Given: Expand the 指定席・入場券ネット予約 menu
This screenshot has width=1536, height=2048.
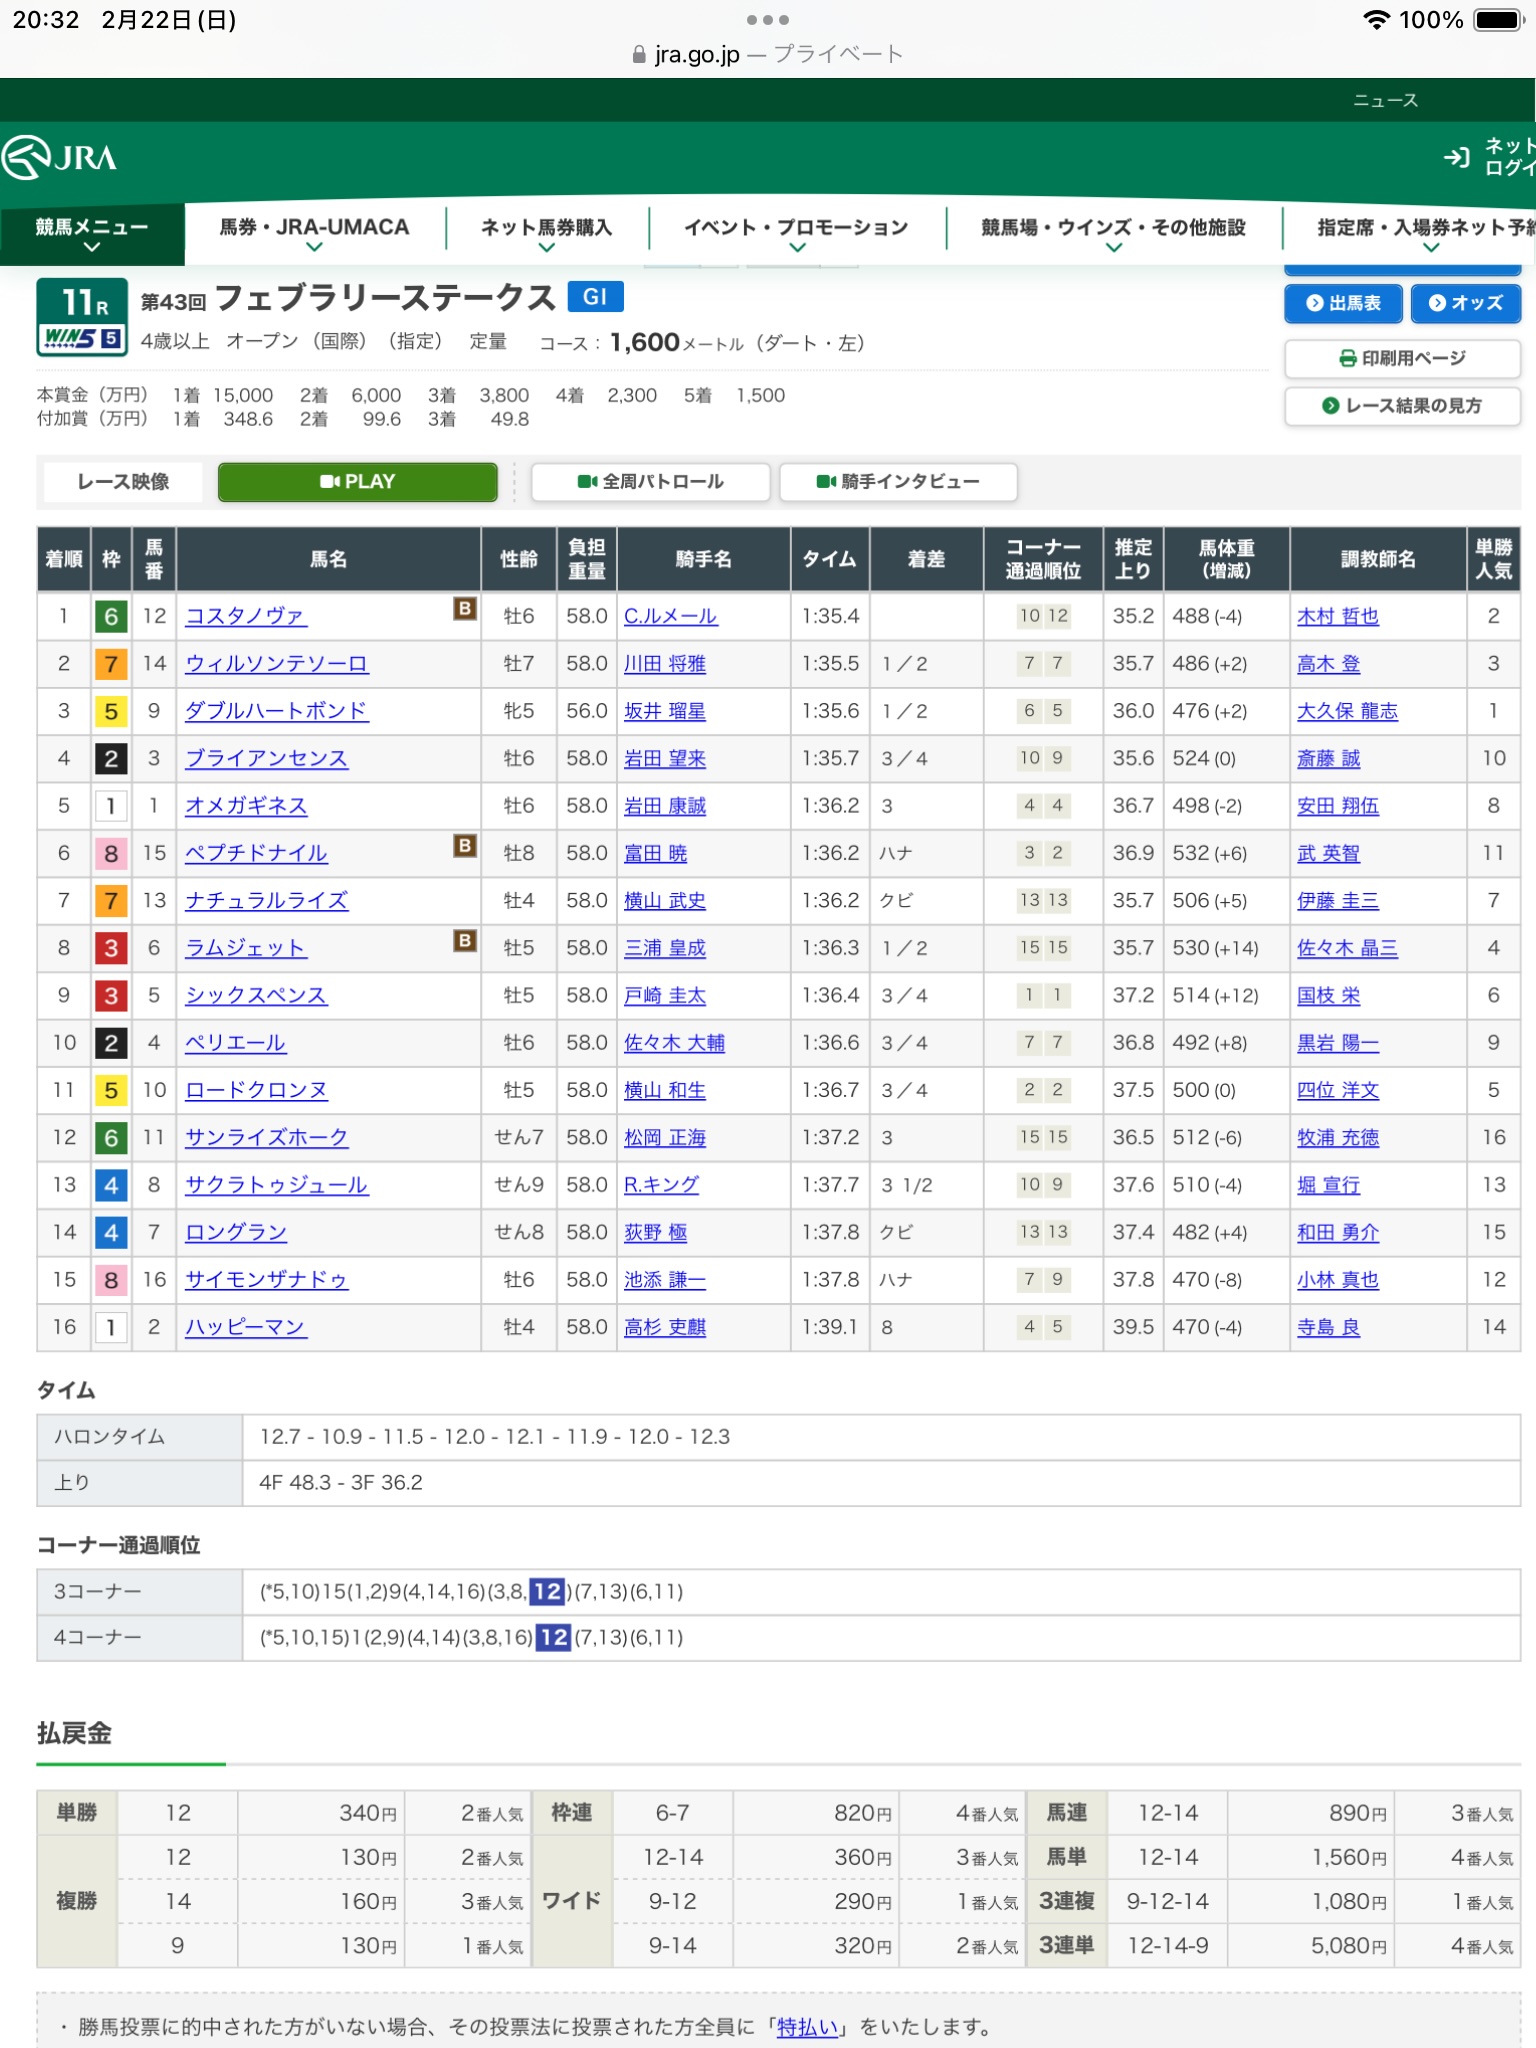Looking at the screenshot, I should pos(1425,234).
